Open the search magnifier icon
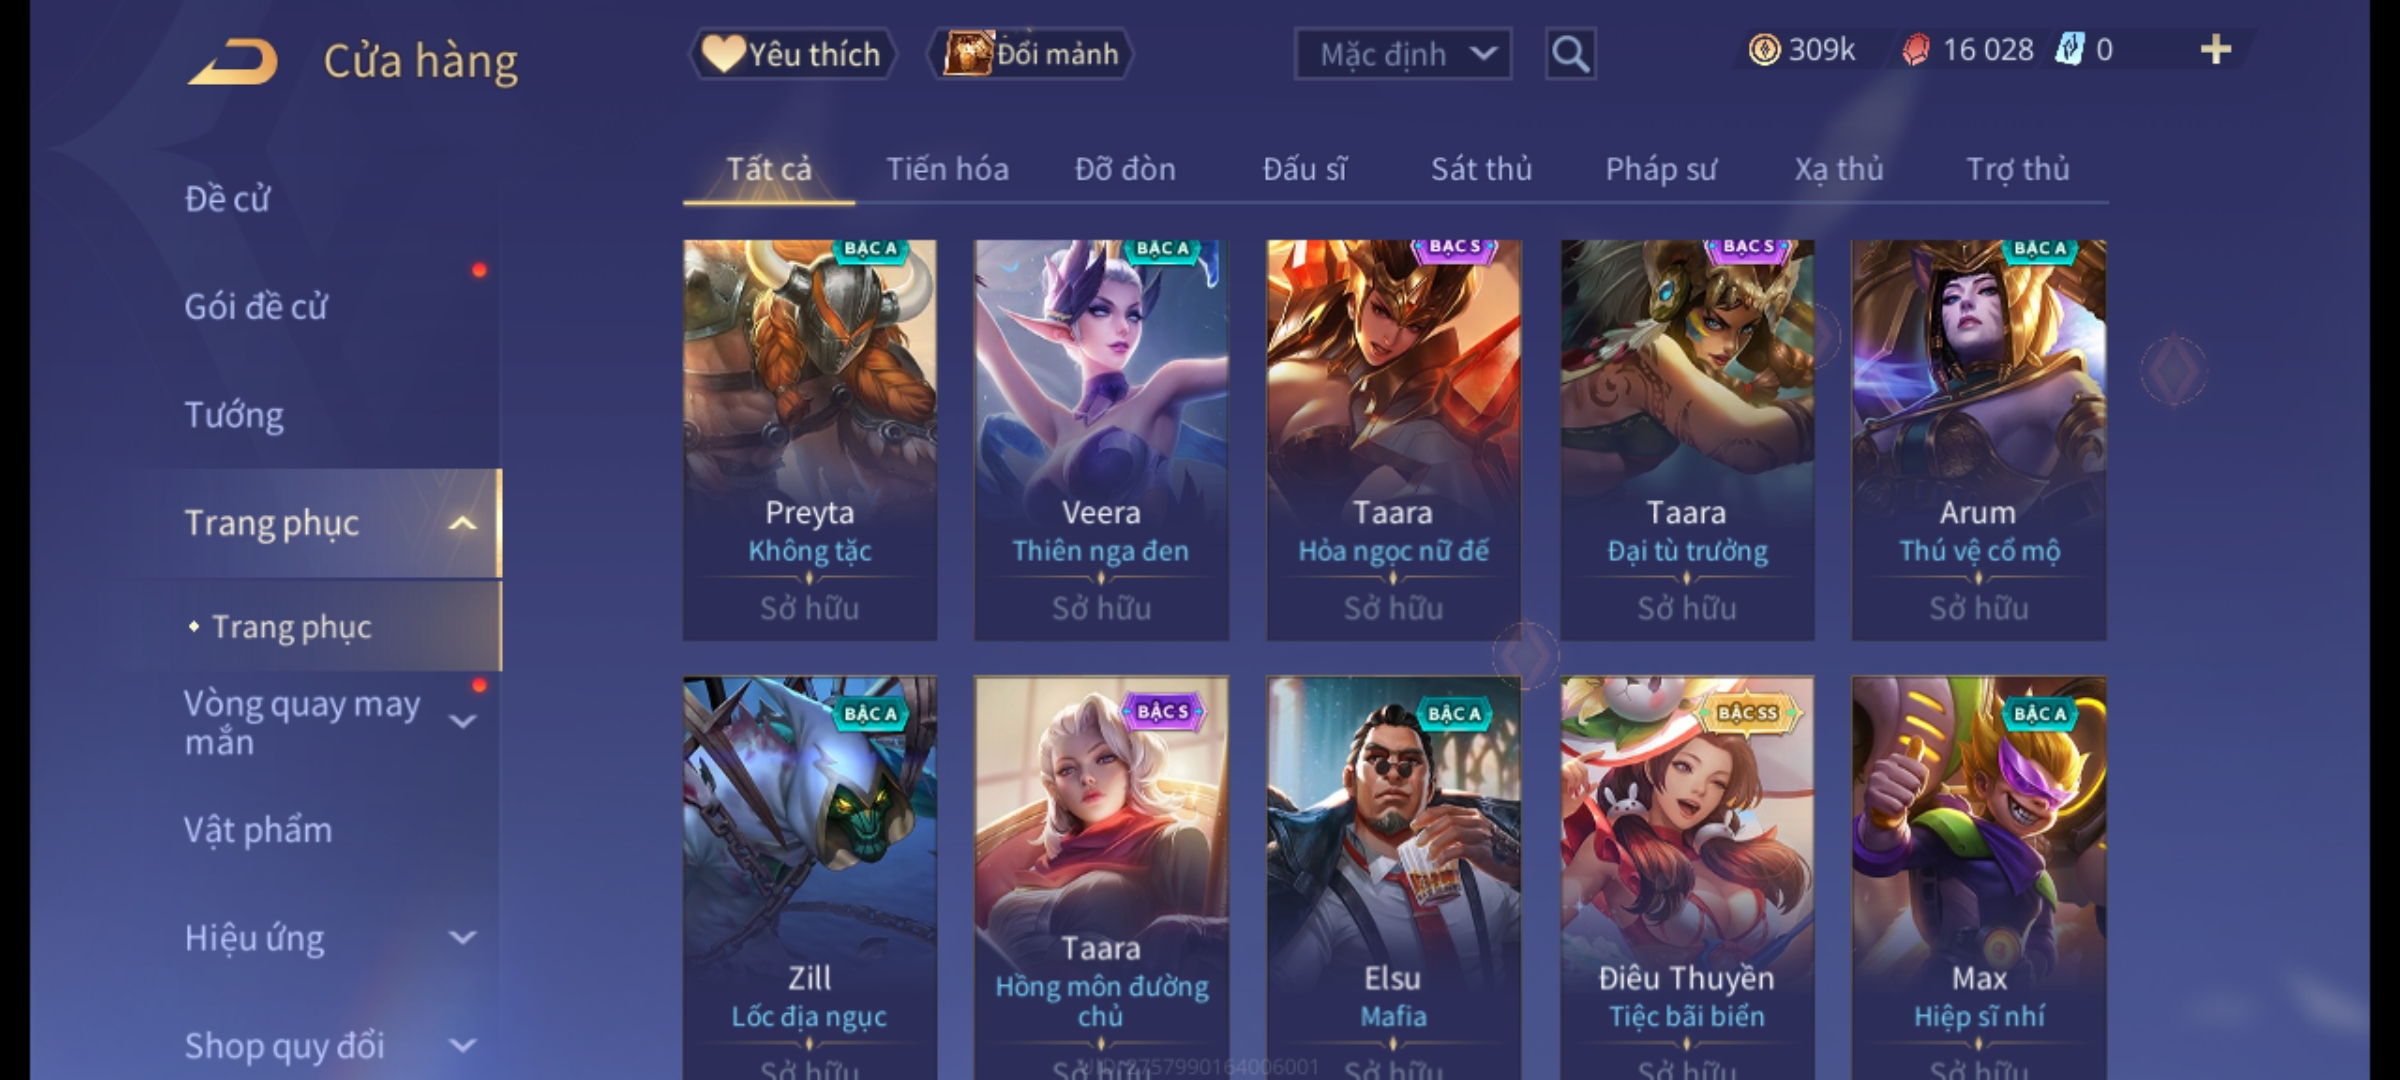The image size is (2400, 1080). coord(1570,54)
